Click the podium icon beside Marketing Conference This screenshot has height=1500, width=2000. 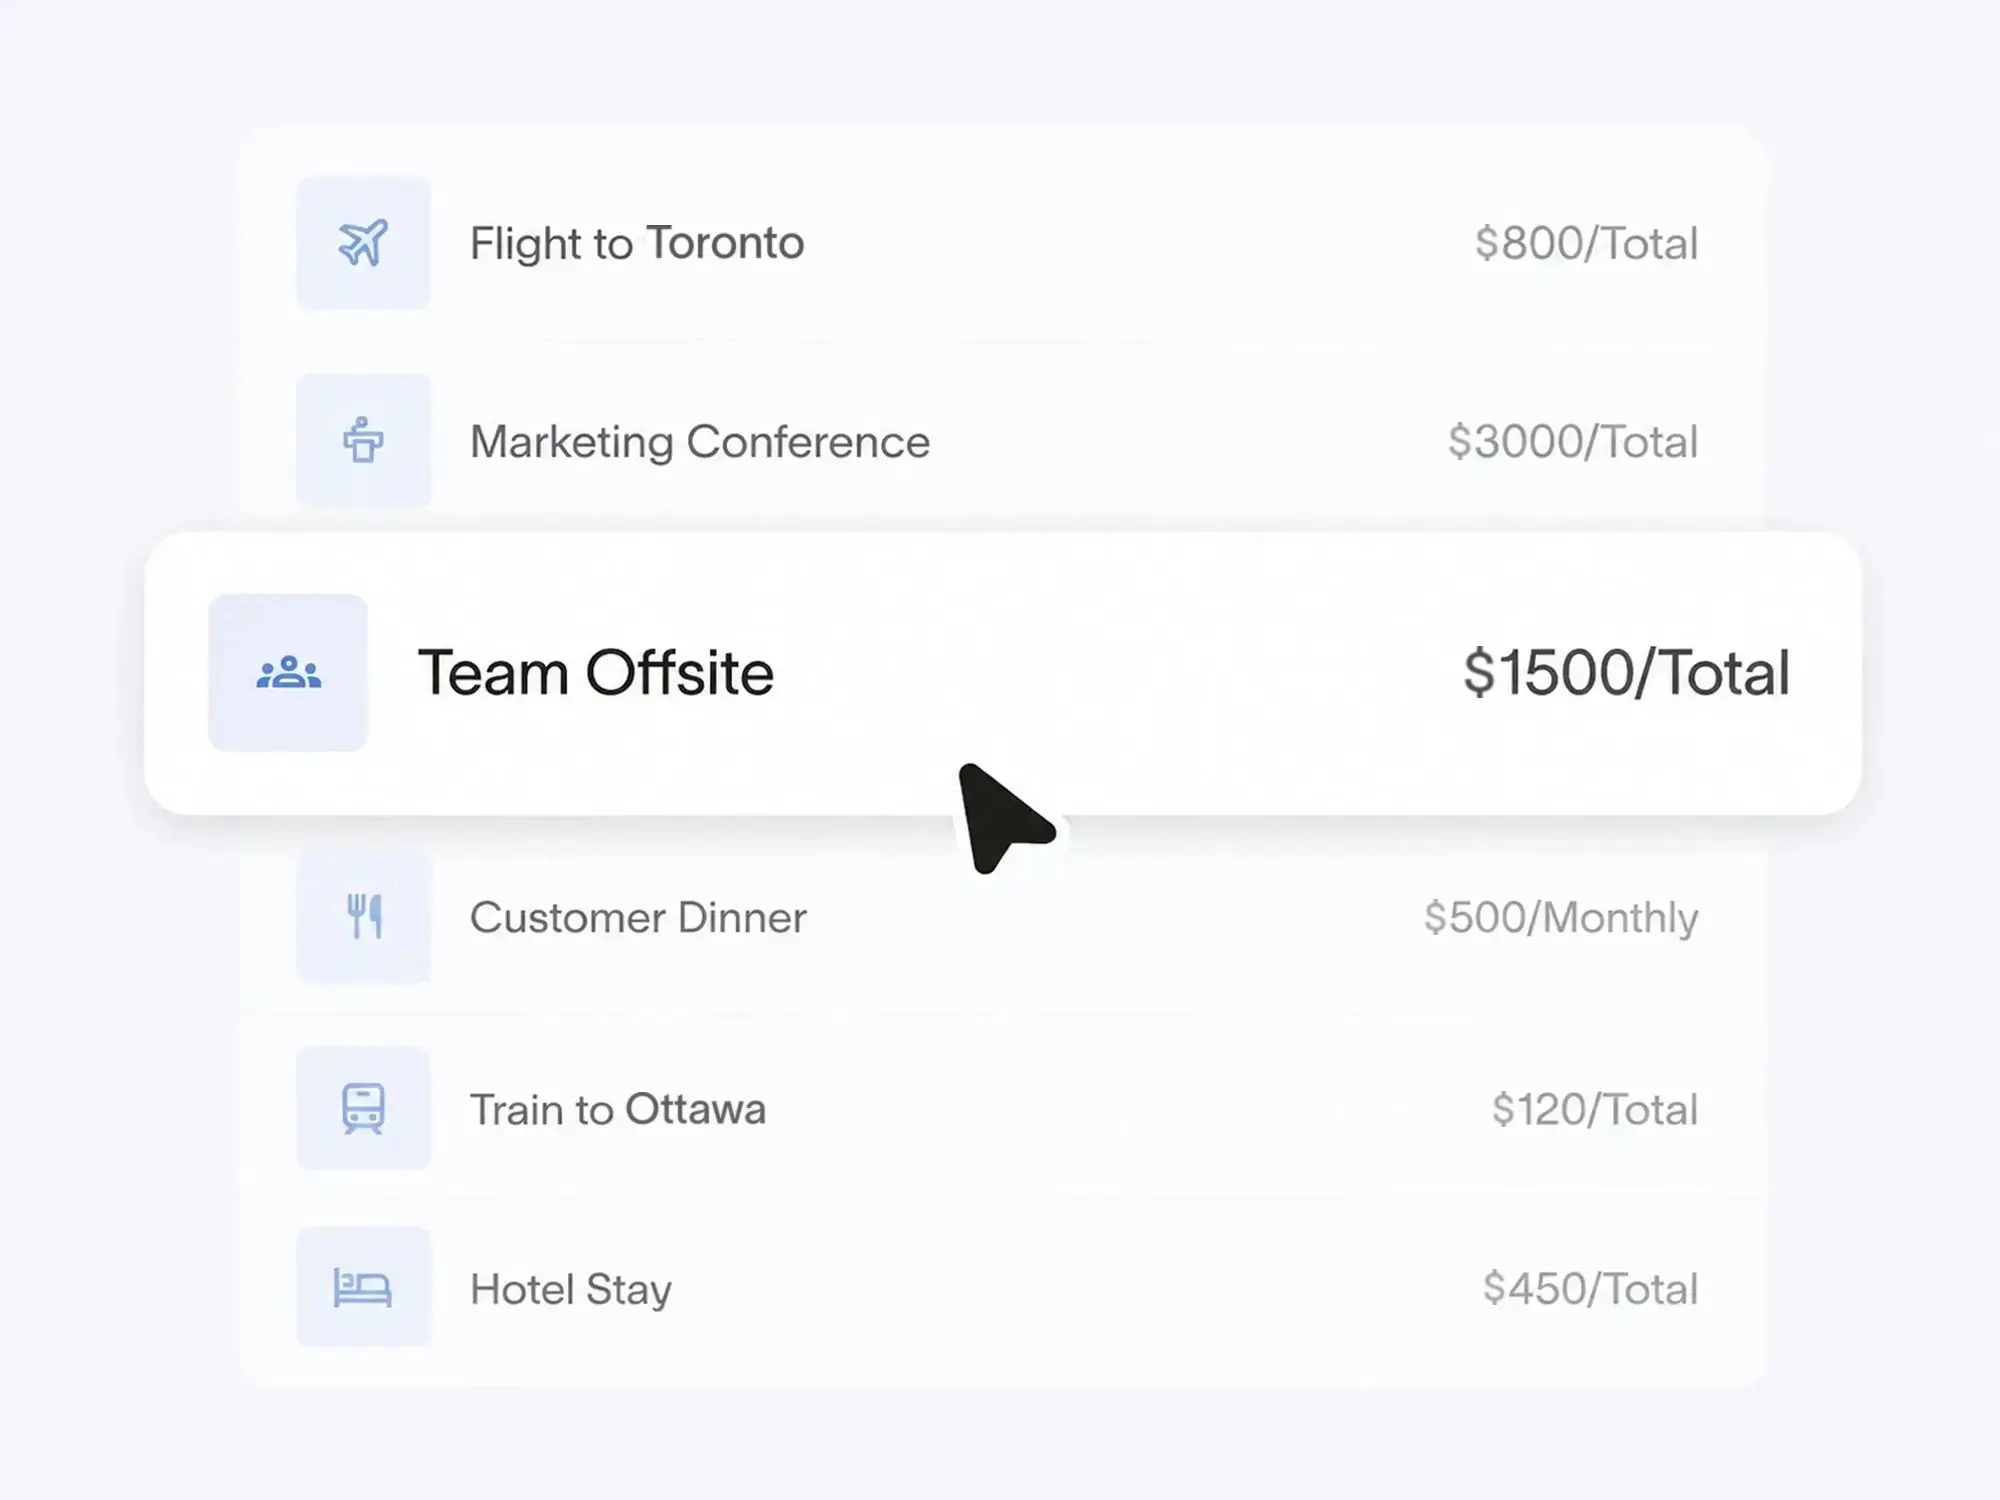[x=363, y=441]
